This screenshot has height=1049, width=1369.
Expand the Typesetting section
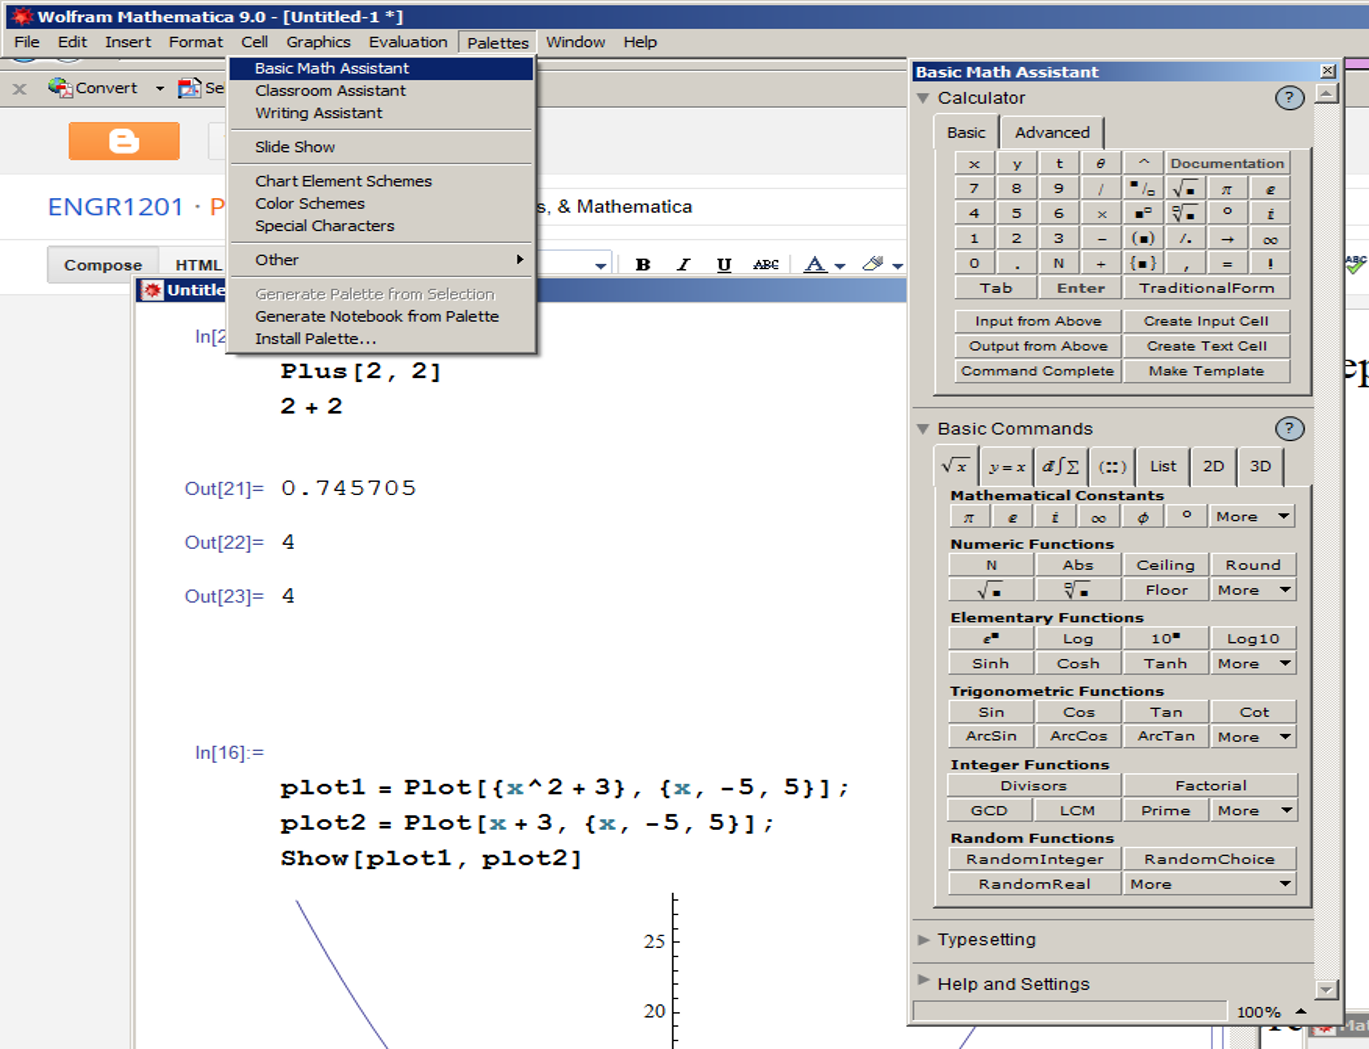(923, 940)
